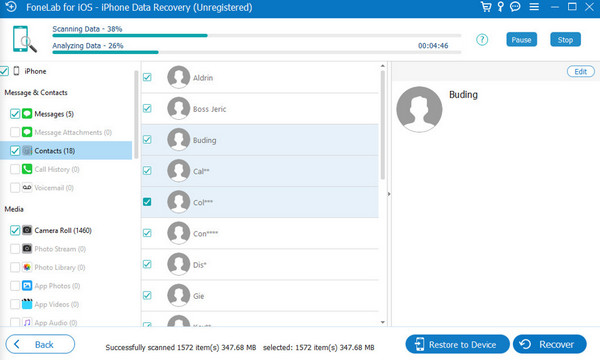This screenshot has height=360, width=600.
Task: Open the shopping cart purchase icon
Action: (x=486, y=7)
